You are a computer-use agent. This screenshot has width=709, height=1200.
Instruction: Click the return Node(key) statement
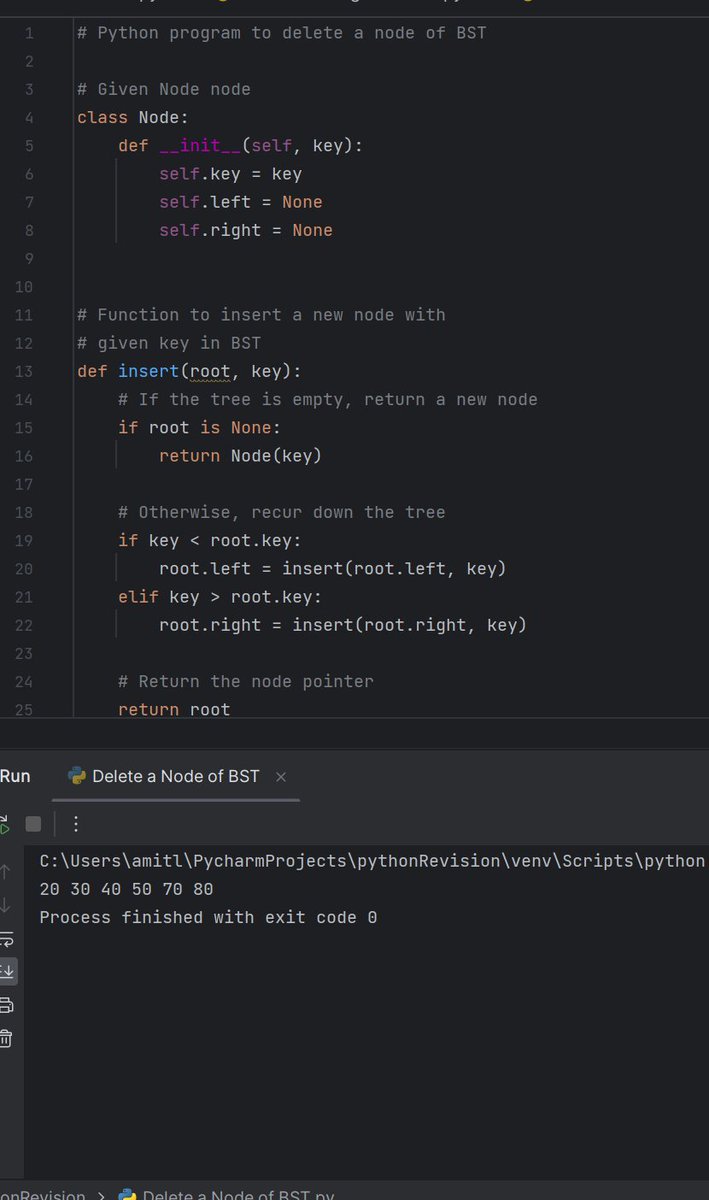click(x=240, y=456)
